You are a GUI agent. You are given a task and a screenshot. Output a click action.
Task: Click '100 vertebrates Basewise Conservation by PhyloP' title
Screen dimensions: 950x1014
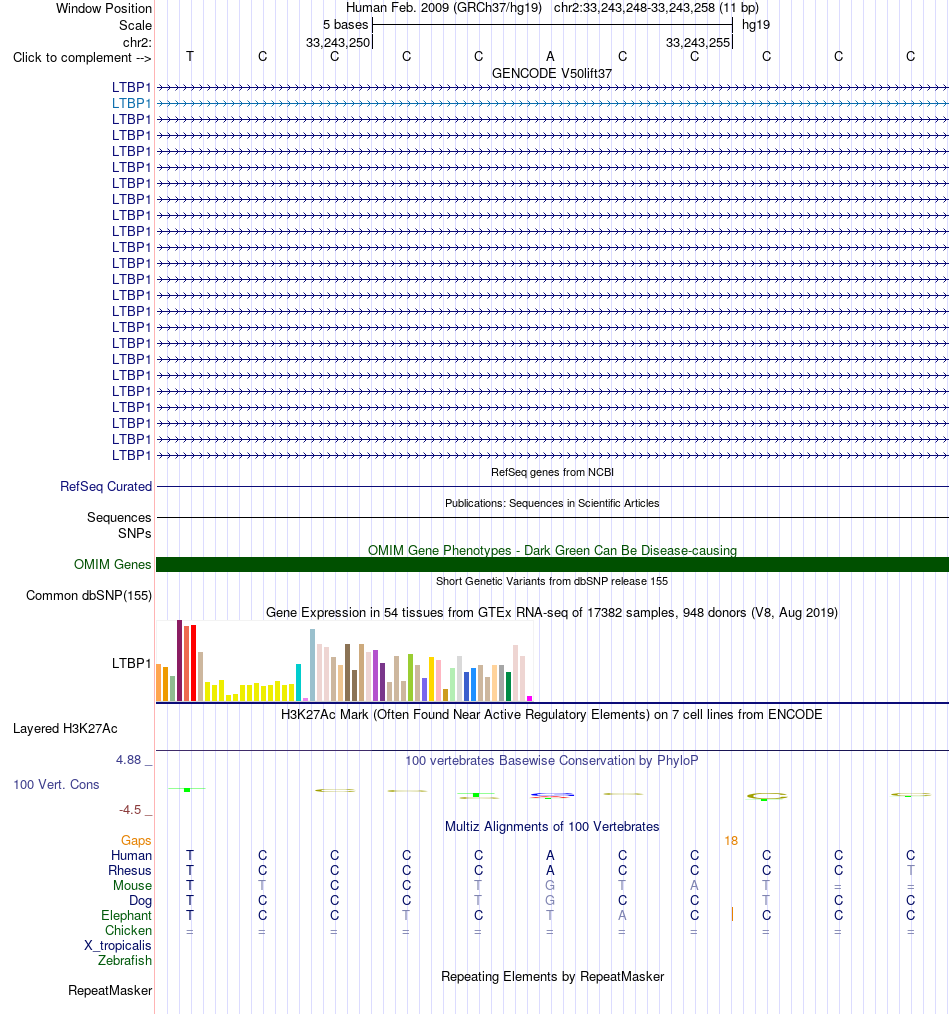552,760
